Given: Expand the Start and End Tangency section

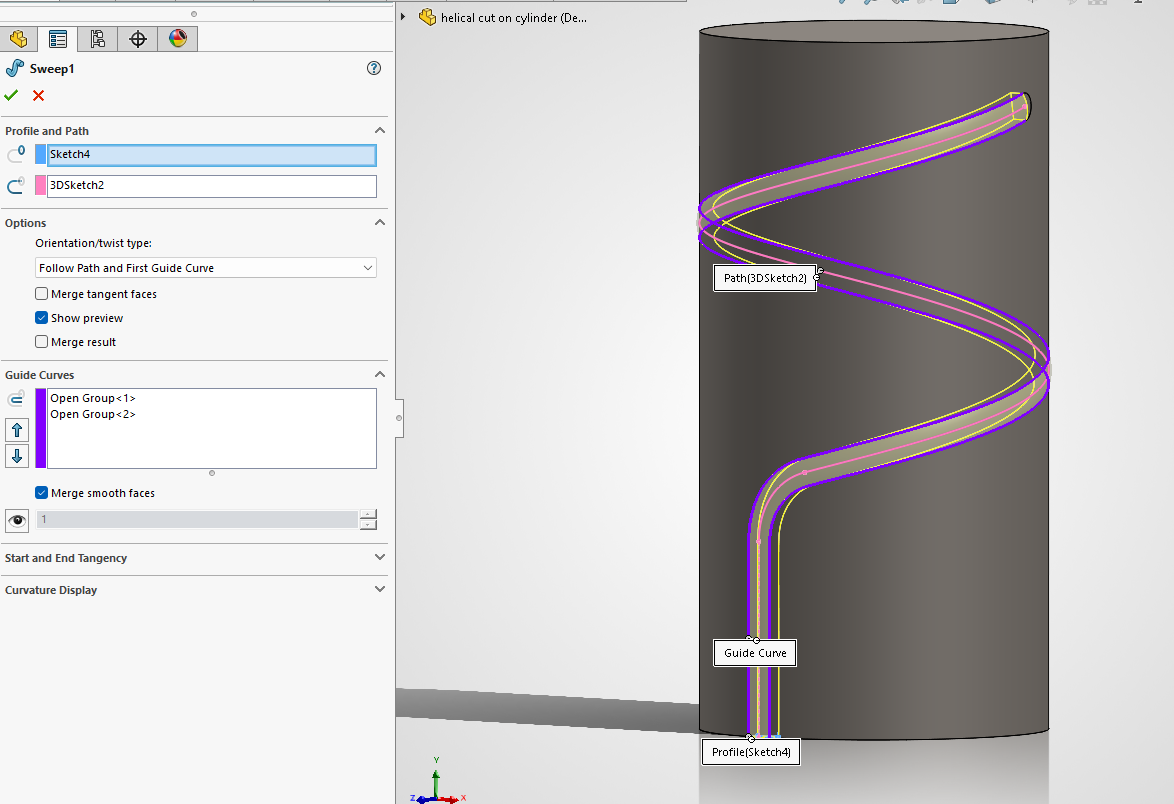Looking at the screenshot, I should point(380,558).
